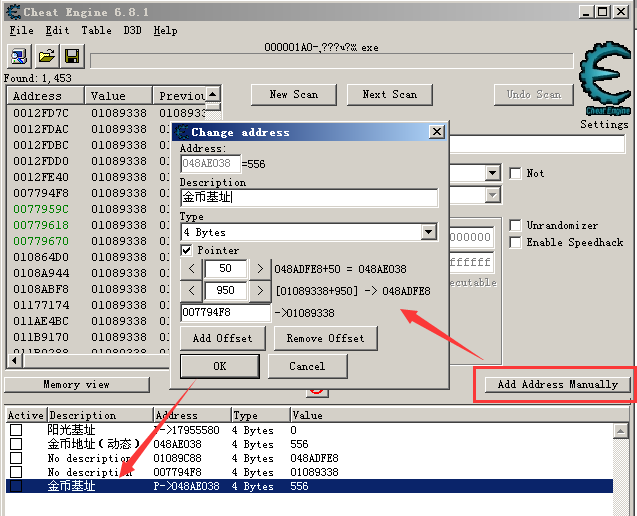The image size is (637, 516).
Task: Minimize the Cheat Engine window
Action: pyautogui.click(x=586, y=12)
